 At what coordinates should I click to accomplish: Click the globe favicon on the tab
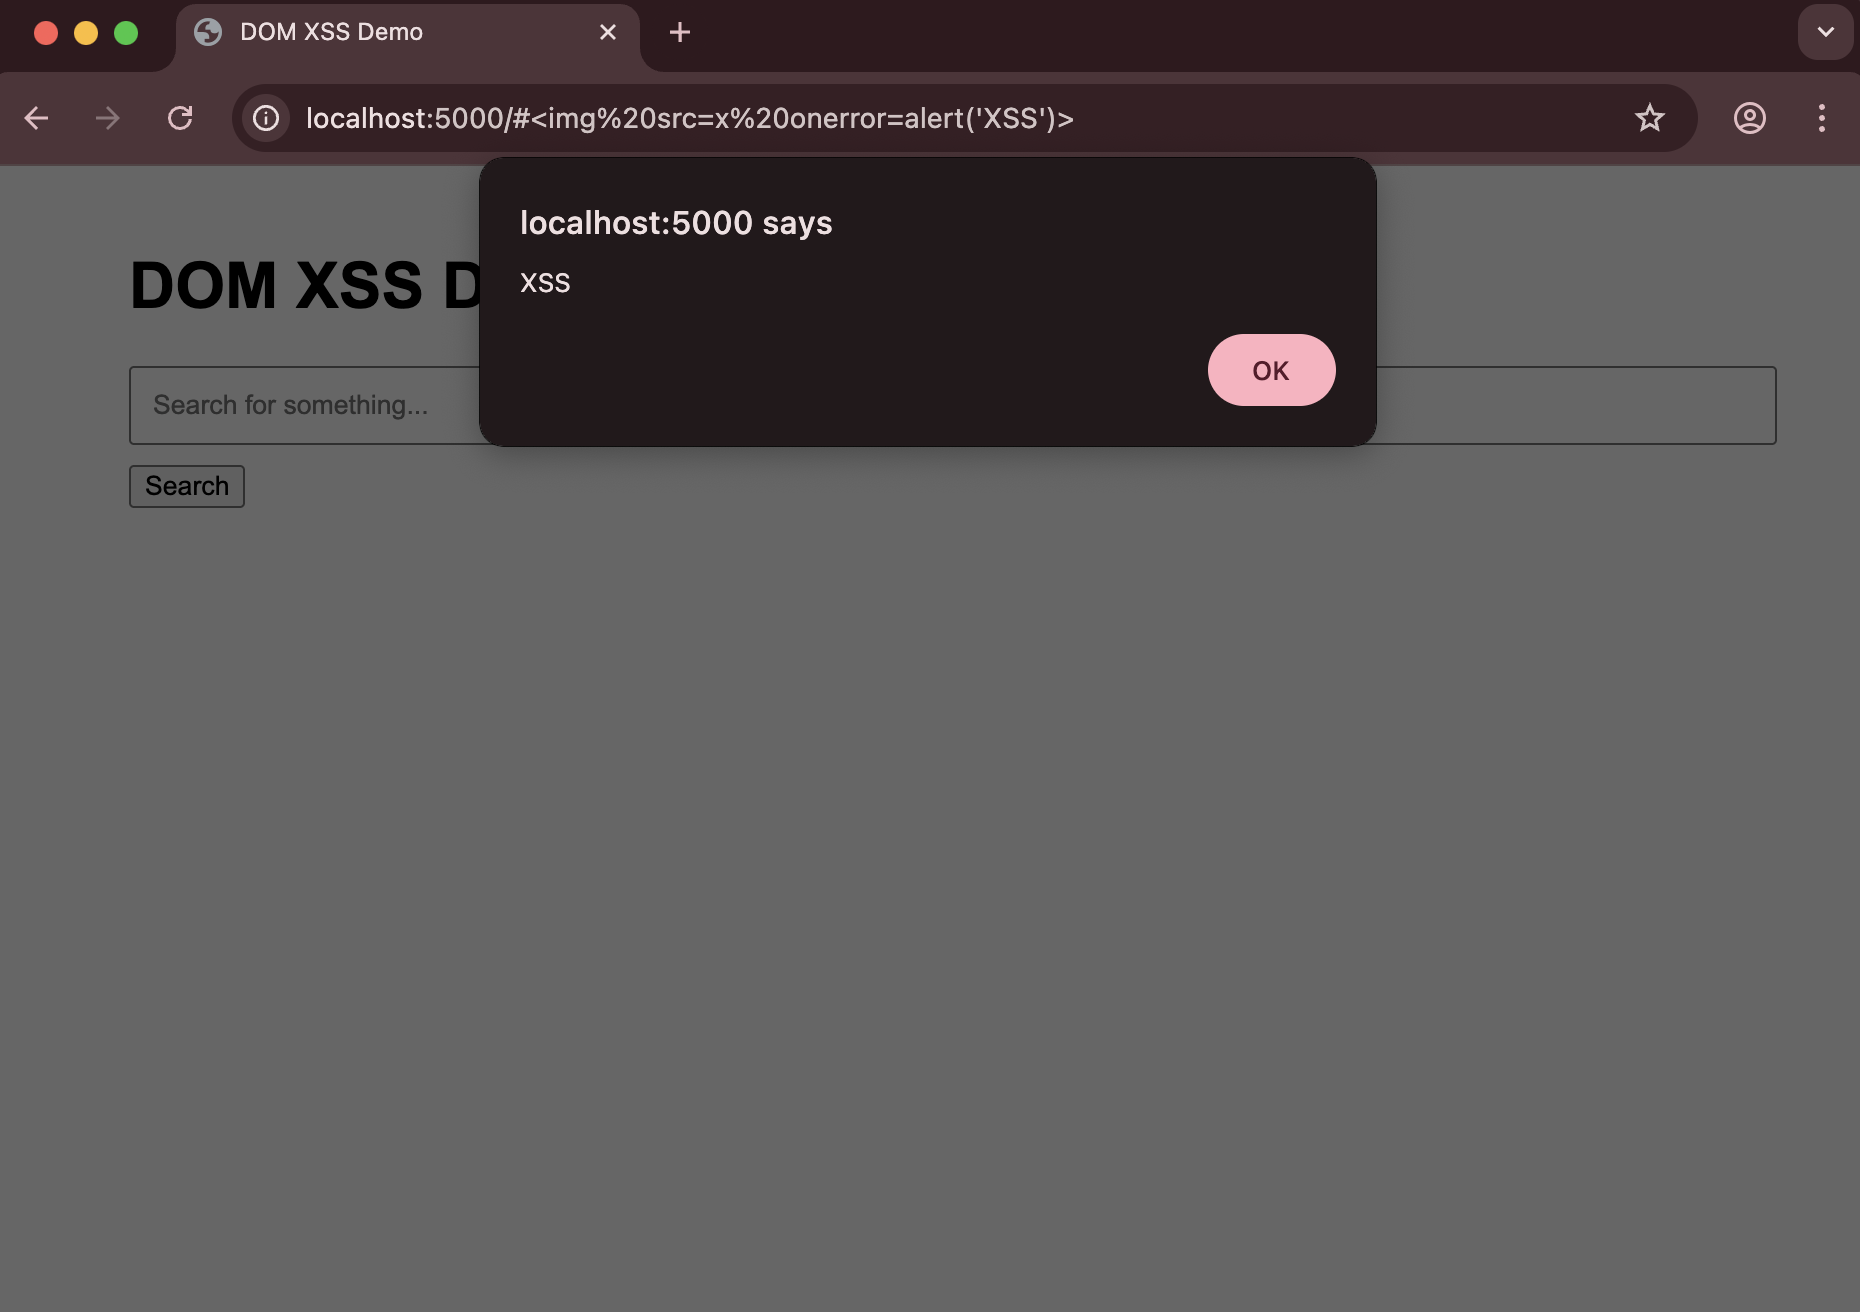pyautogui.click(x=207, y=32)
